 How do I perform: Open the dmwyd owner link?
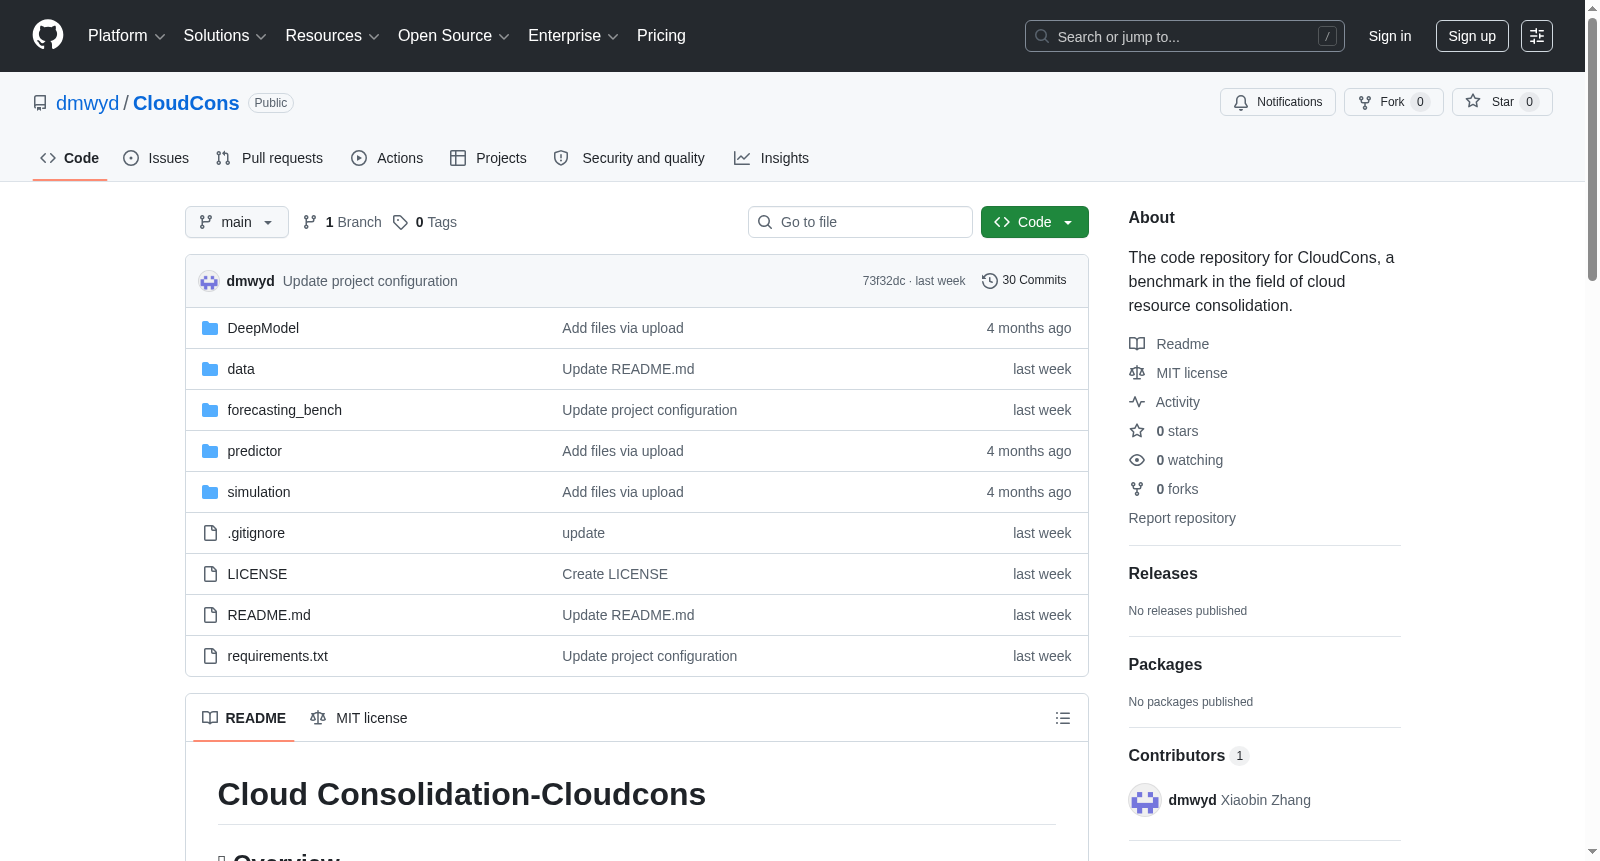87,103
